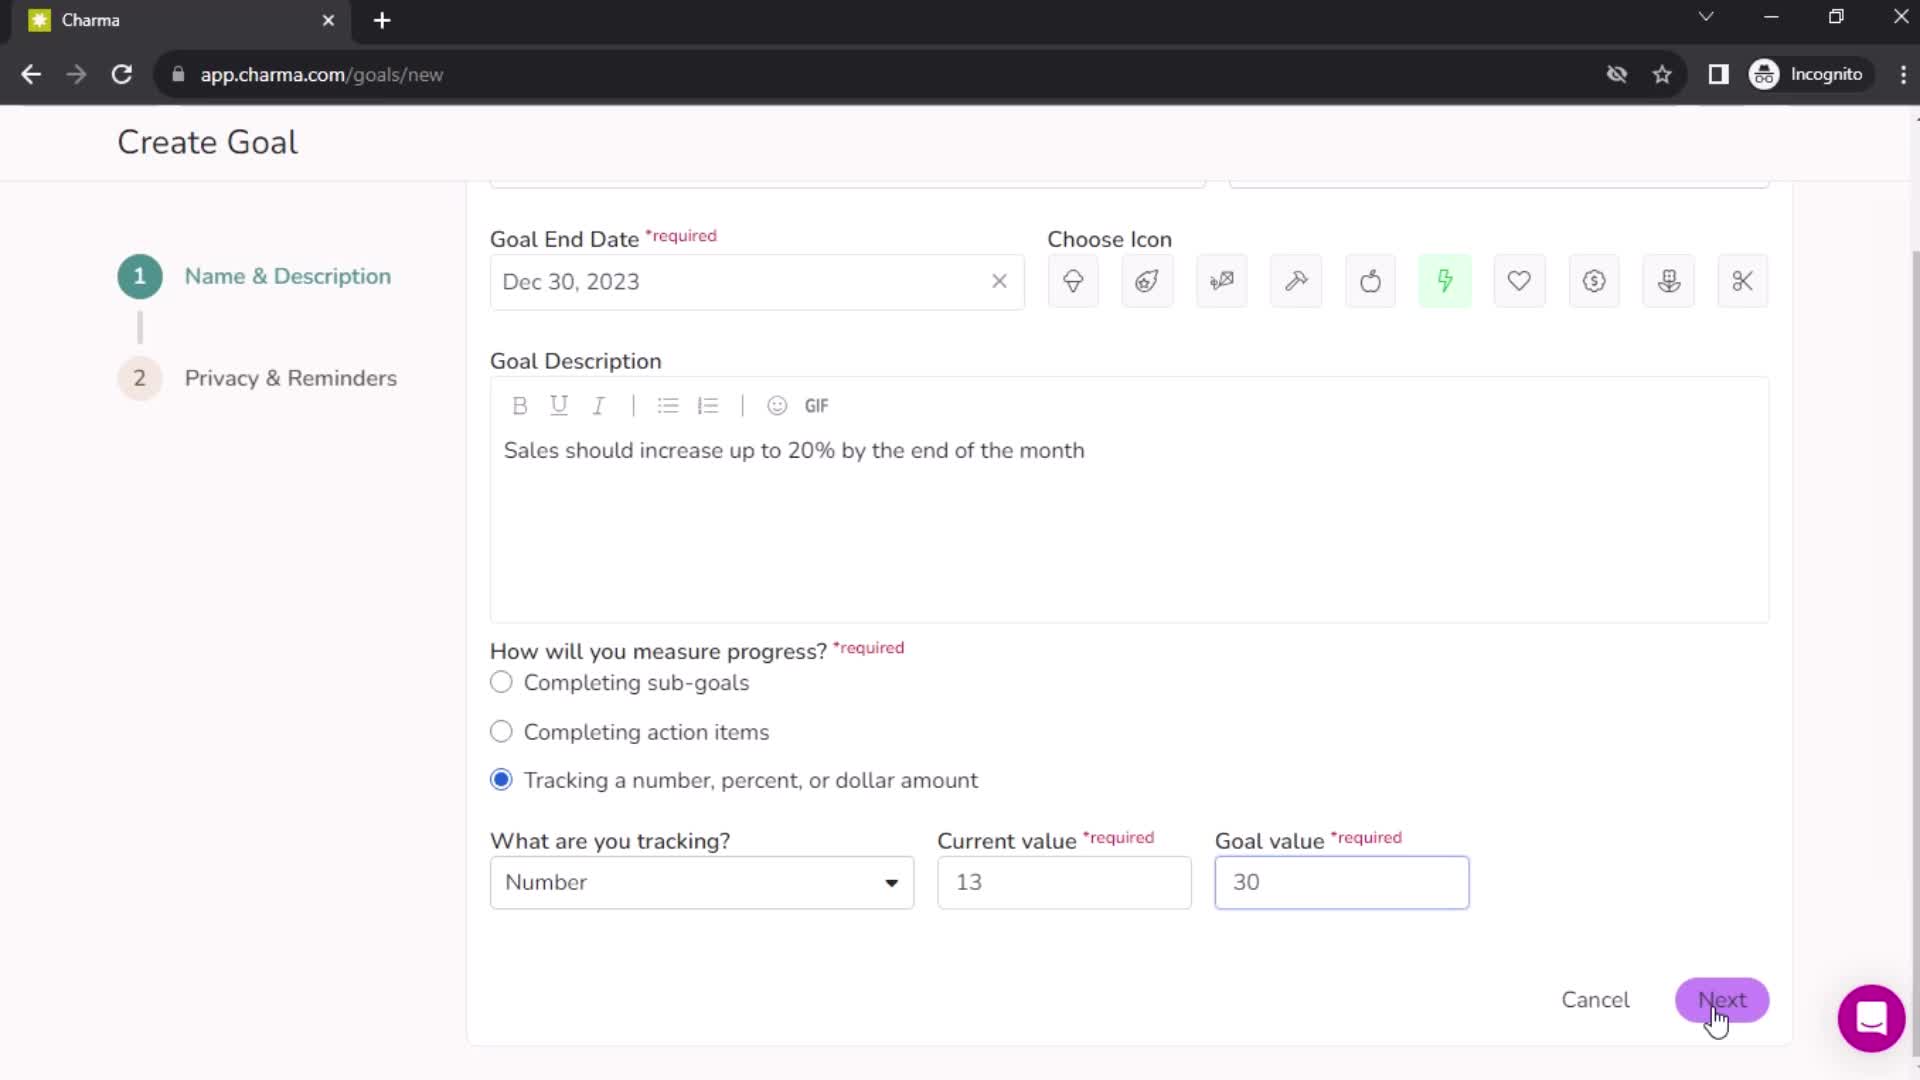Click Goal value input field

(x=1342, y=882)
